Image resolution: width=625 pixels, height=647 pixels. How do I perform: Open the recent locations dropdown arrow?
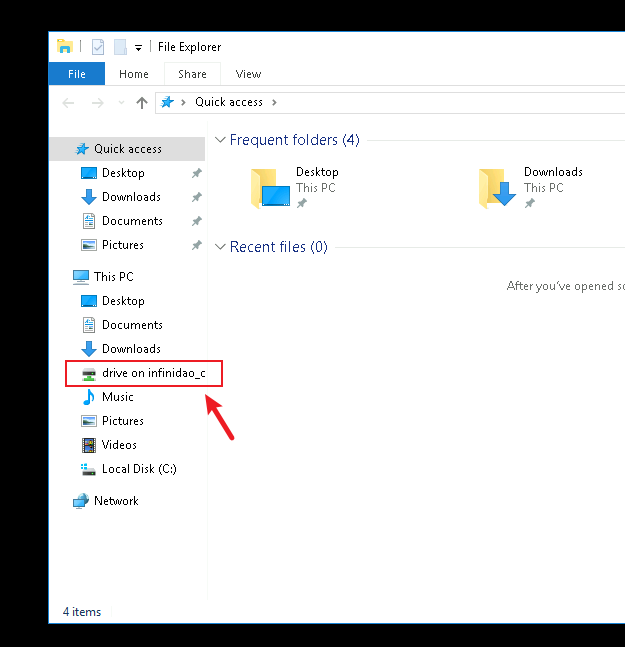point(121,102)
